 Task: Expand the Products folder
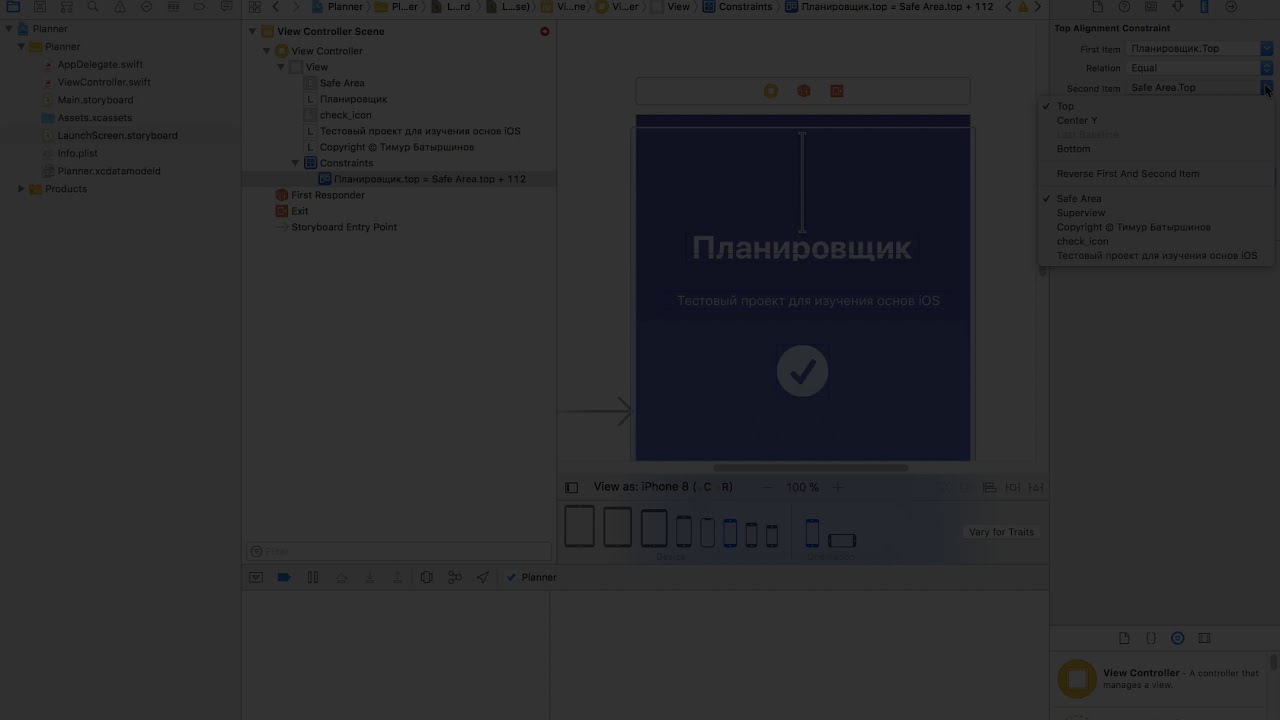[21, 189]
